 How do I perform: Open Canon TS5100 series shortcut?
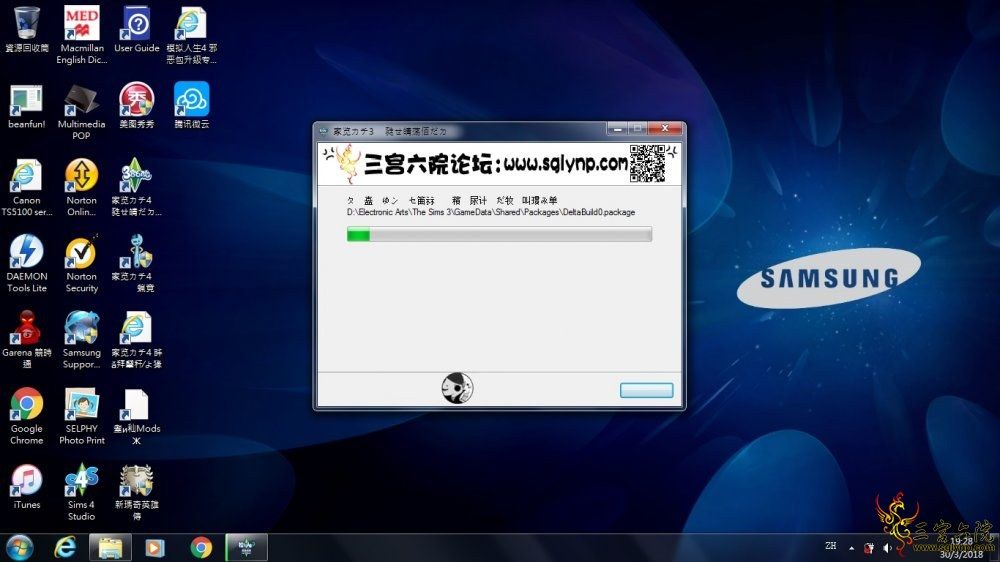pyautogui.click(x=26, y=188)
